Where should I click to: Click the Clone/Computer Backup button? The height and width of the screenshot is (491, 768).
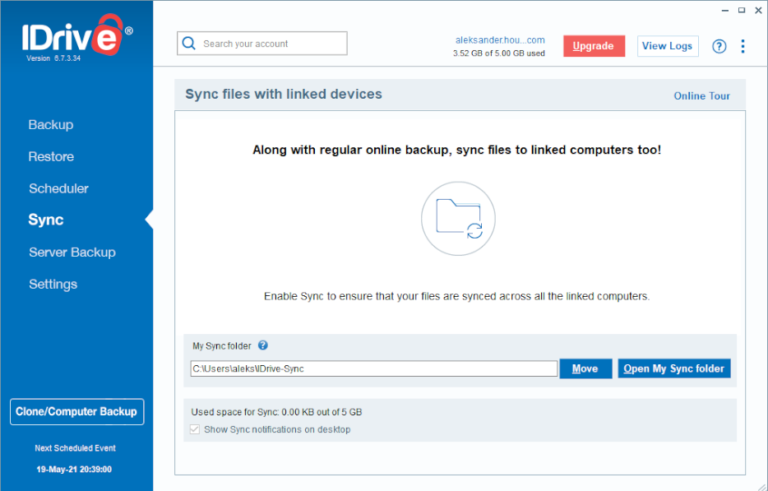tap(77, 412)
